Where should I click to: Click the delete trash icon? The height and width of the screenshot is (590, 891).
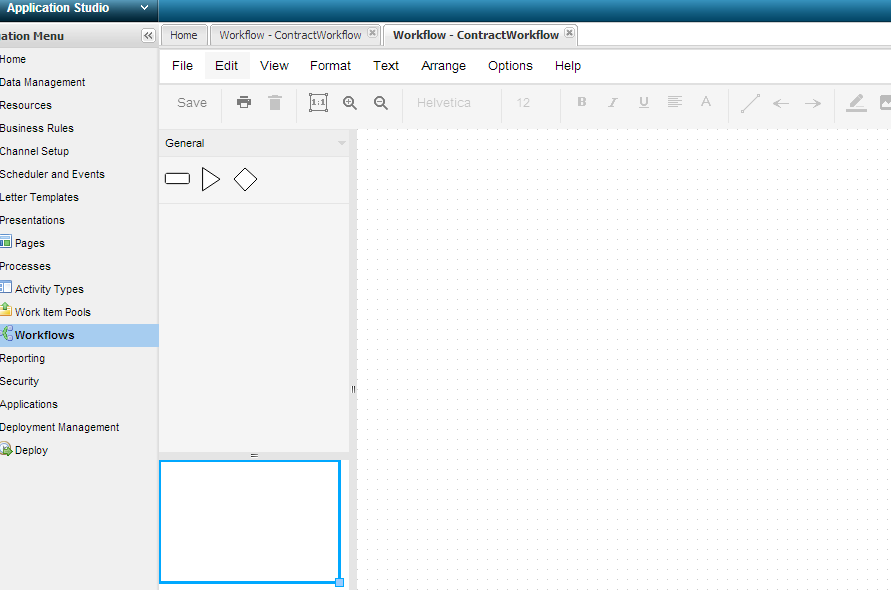point(275,102)
